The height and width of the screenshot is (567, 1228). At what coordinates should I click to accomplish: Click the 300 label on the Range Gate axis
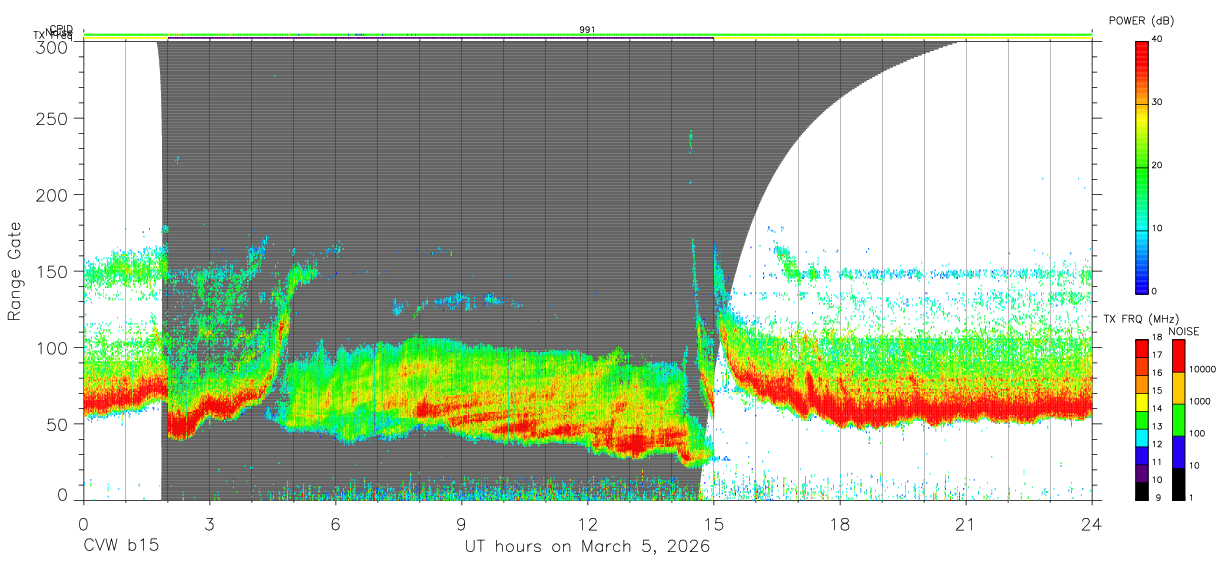(54, 46)
